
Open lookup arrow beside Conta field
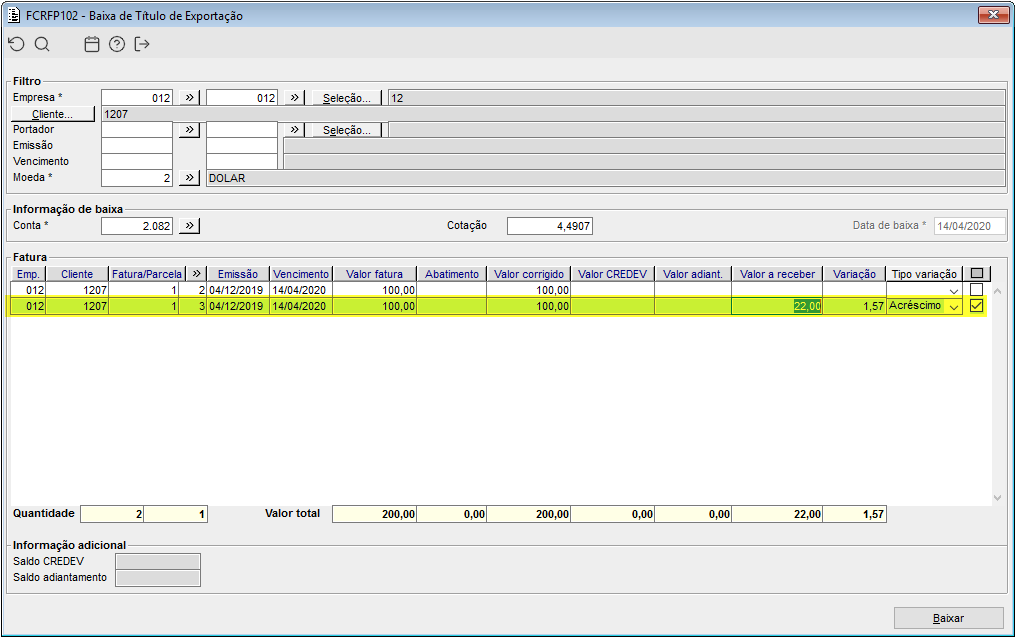(x=189, y=226)
